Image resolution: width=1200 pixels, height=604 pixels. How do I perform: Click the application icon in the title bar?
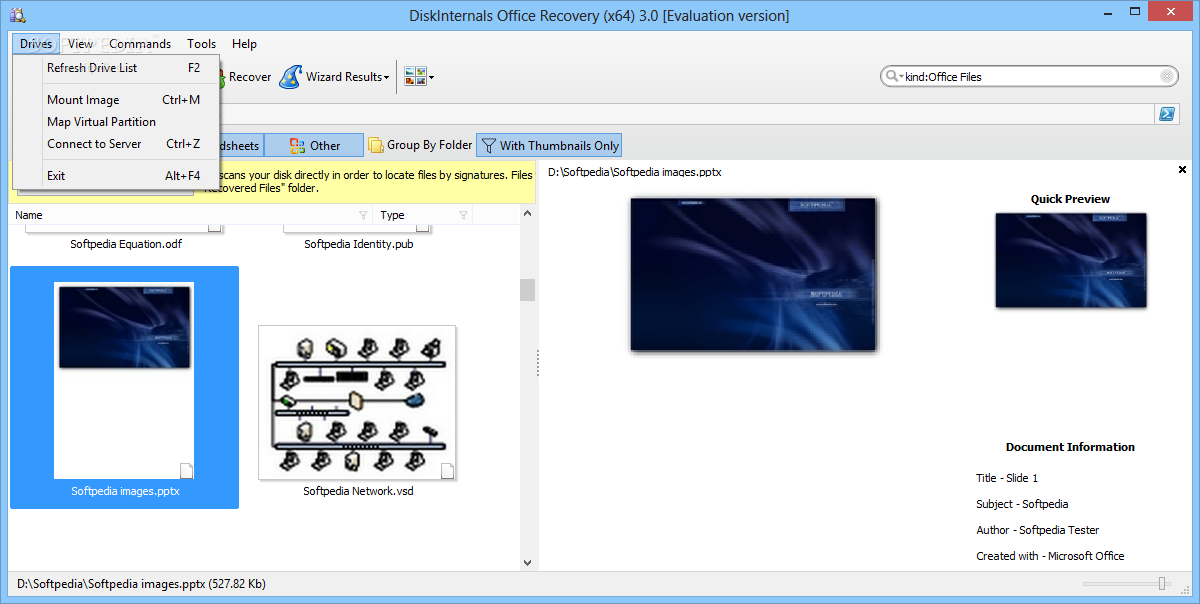tap(18, 15)
